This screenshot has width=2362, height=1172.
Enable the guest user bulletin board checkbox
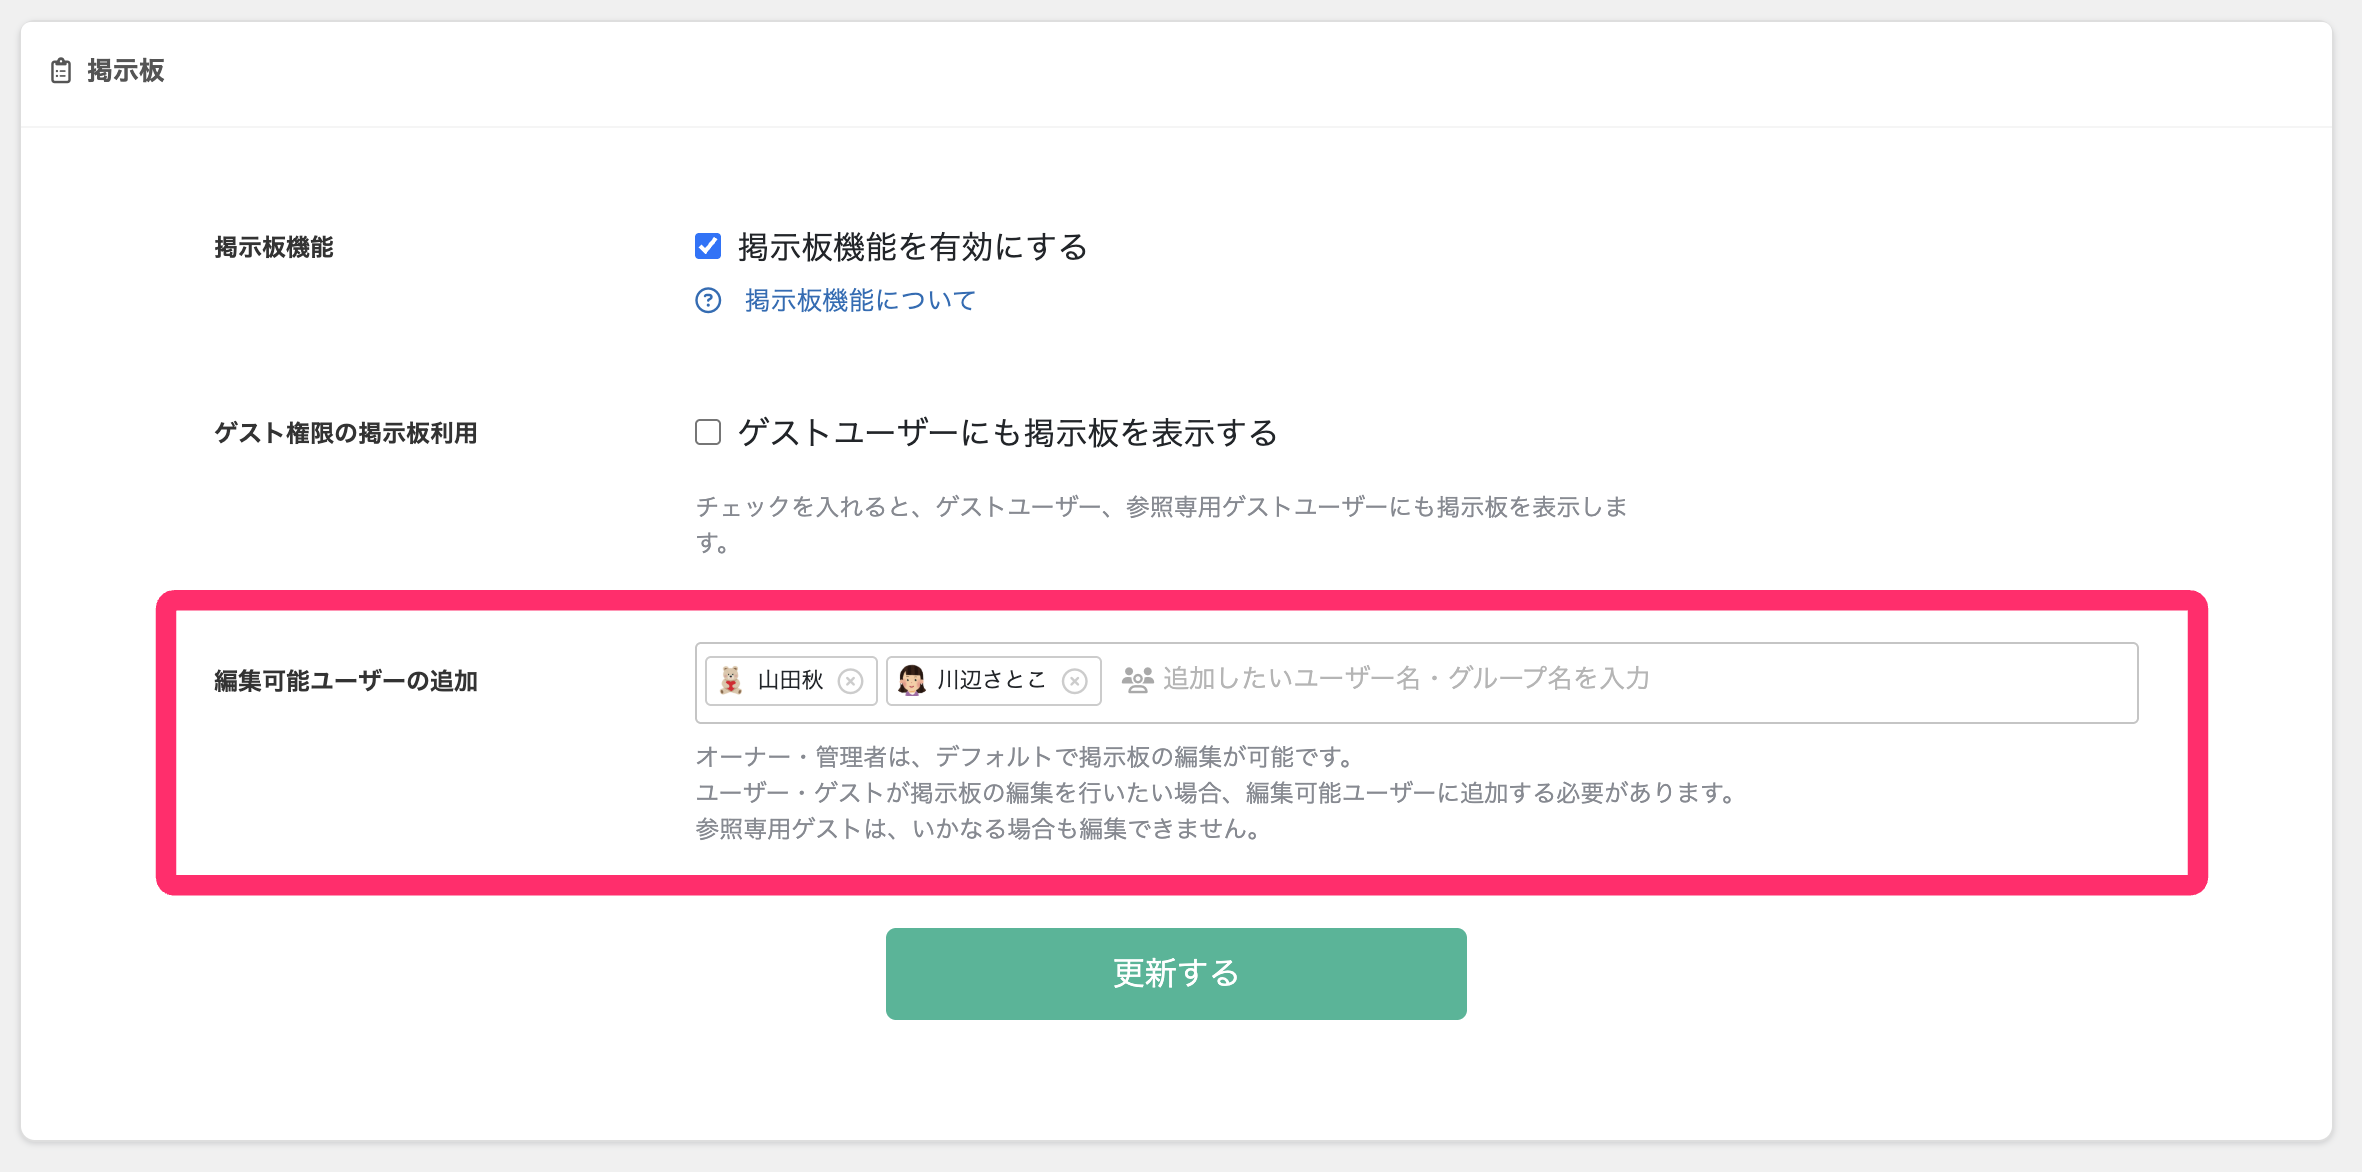(708, 432)
